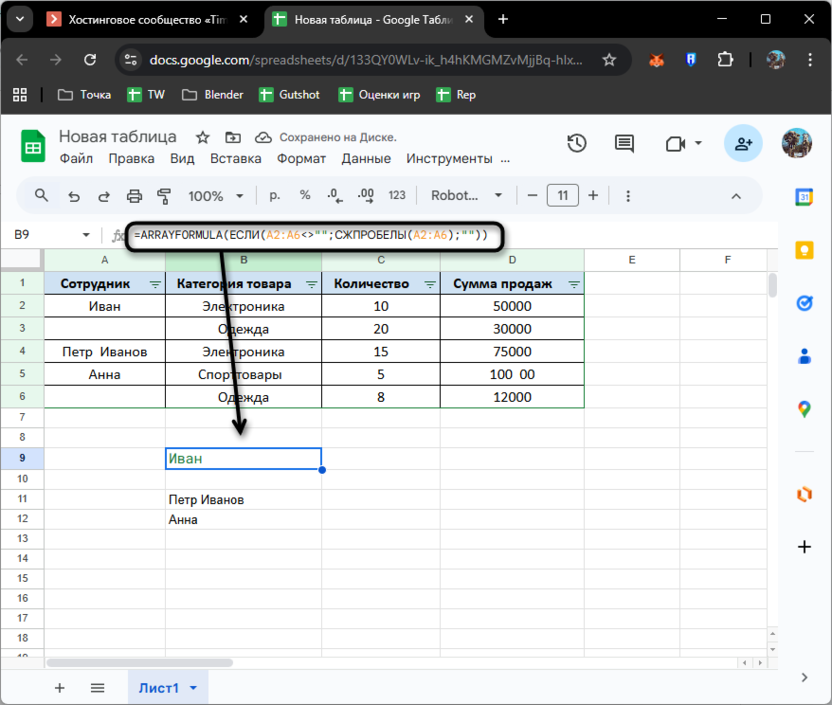The height and width of the screenshot is (705, 832).
Task: Open the version history clock icon
Action: point(576,144)
